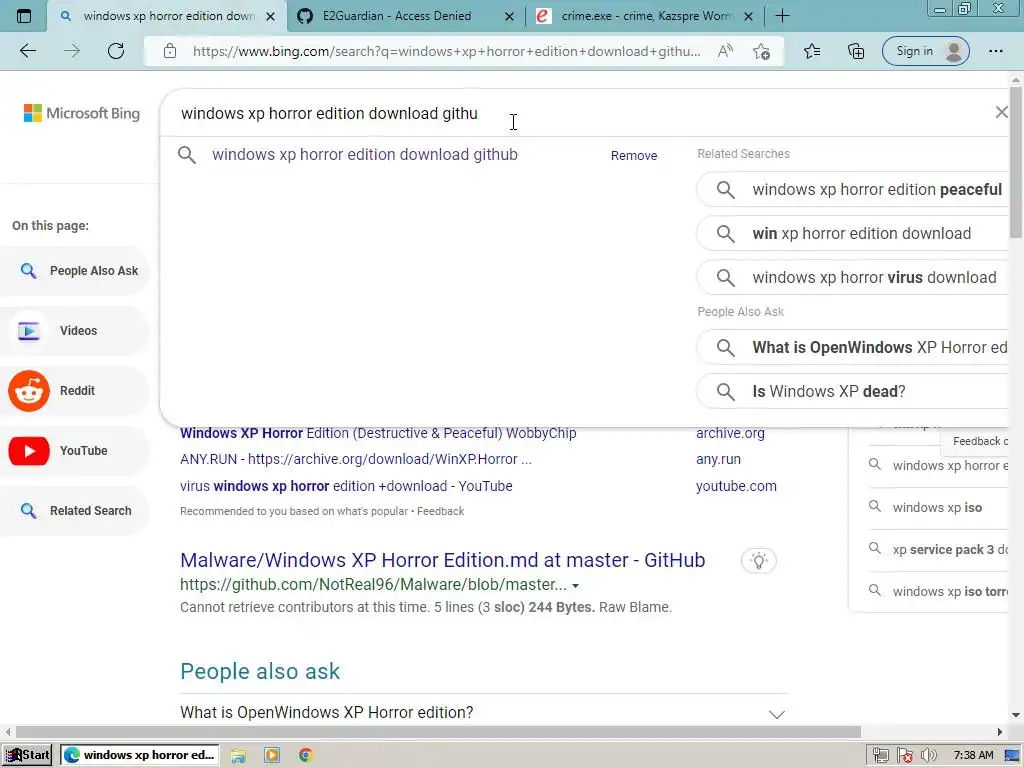Click taskbar button windows xp horror ed...
The height and width of the screenshot is (768, 1024).
coord(140,755)
